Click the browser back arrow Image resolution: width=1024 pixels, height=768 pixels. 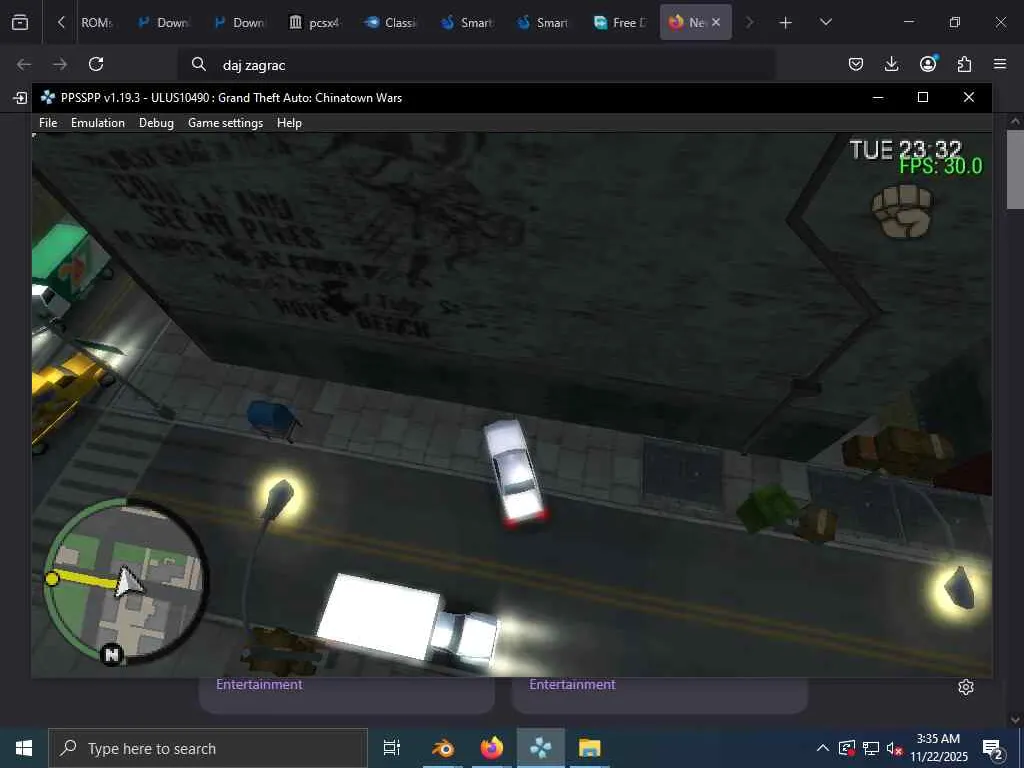[24, 64]
